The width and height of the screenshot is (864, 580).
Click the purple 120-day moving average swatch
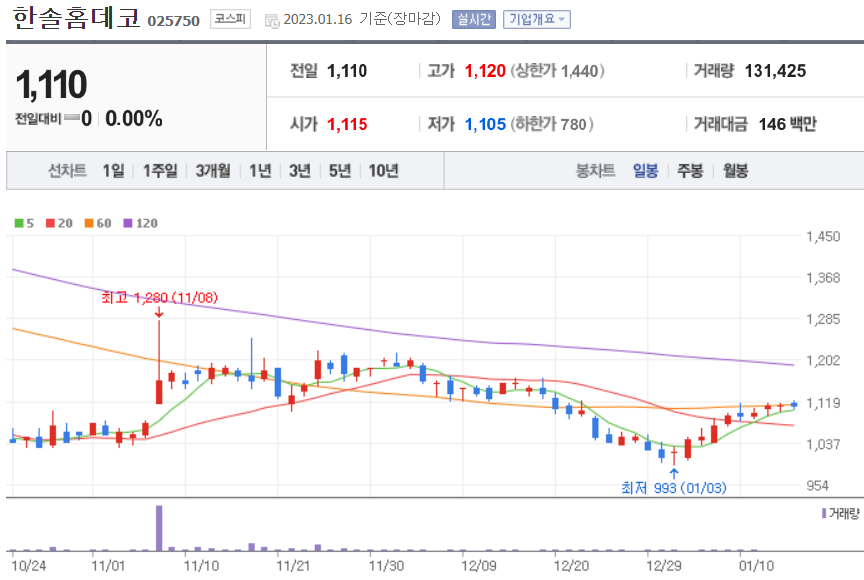(128, 223)
